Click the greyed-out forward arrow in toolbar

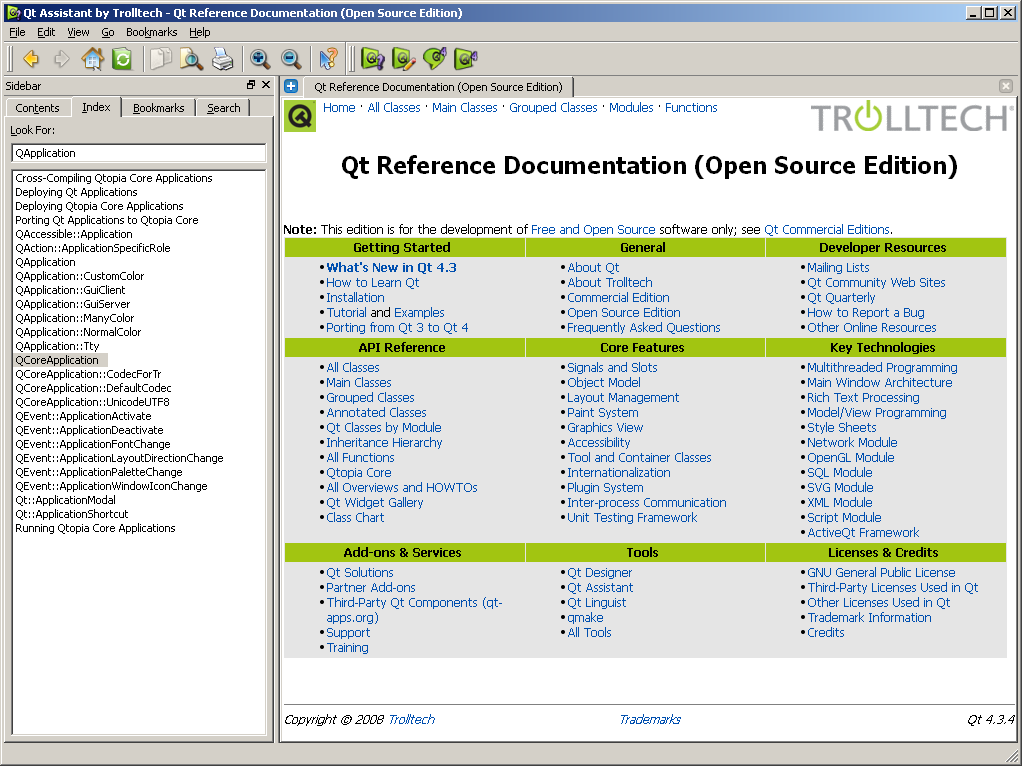coord(62,59)
